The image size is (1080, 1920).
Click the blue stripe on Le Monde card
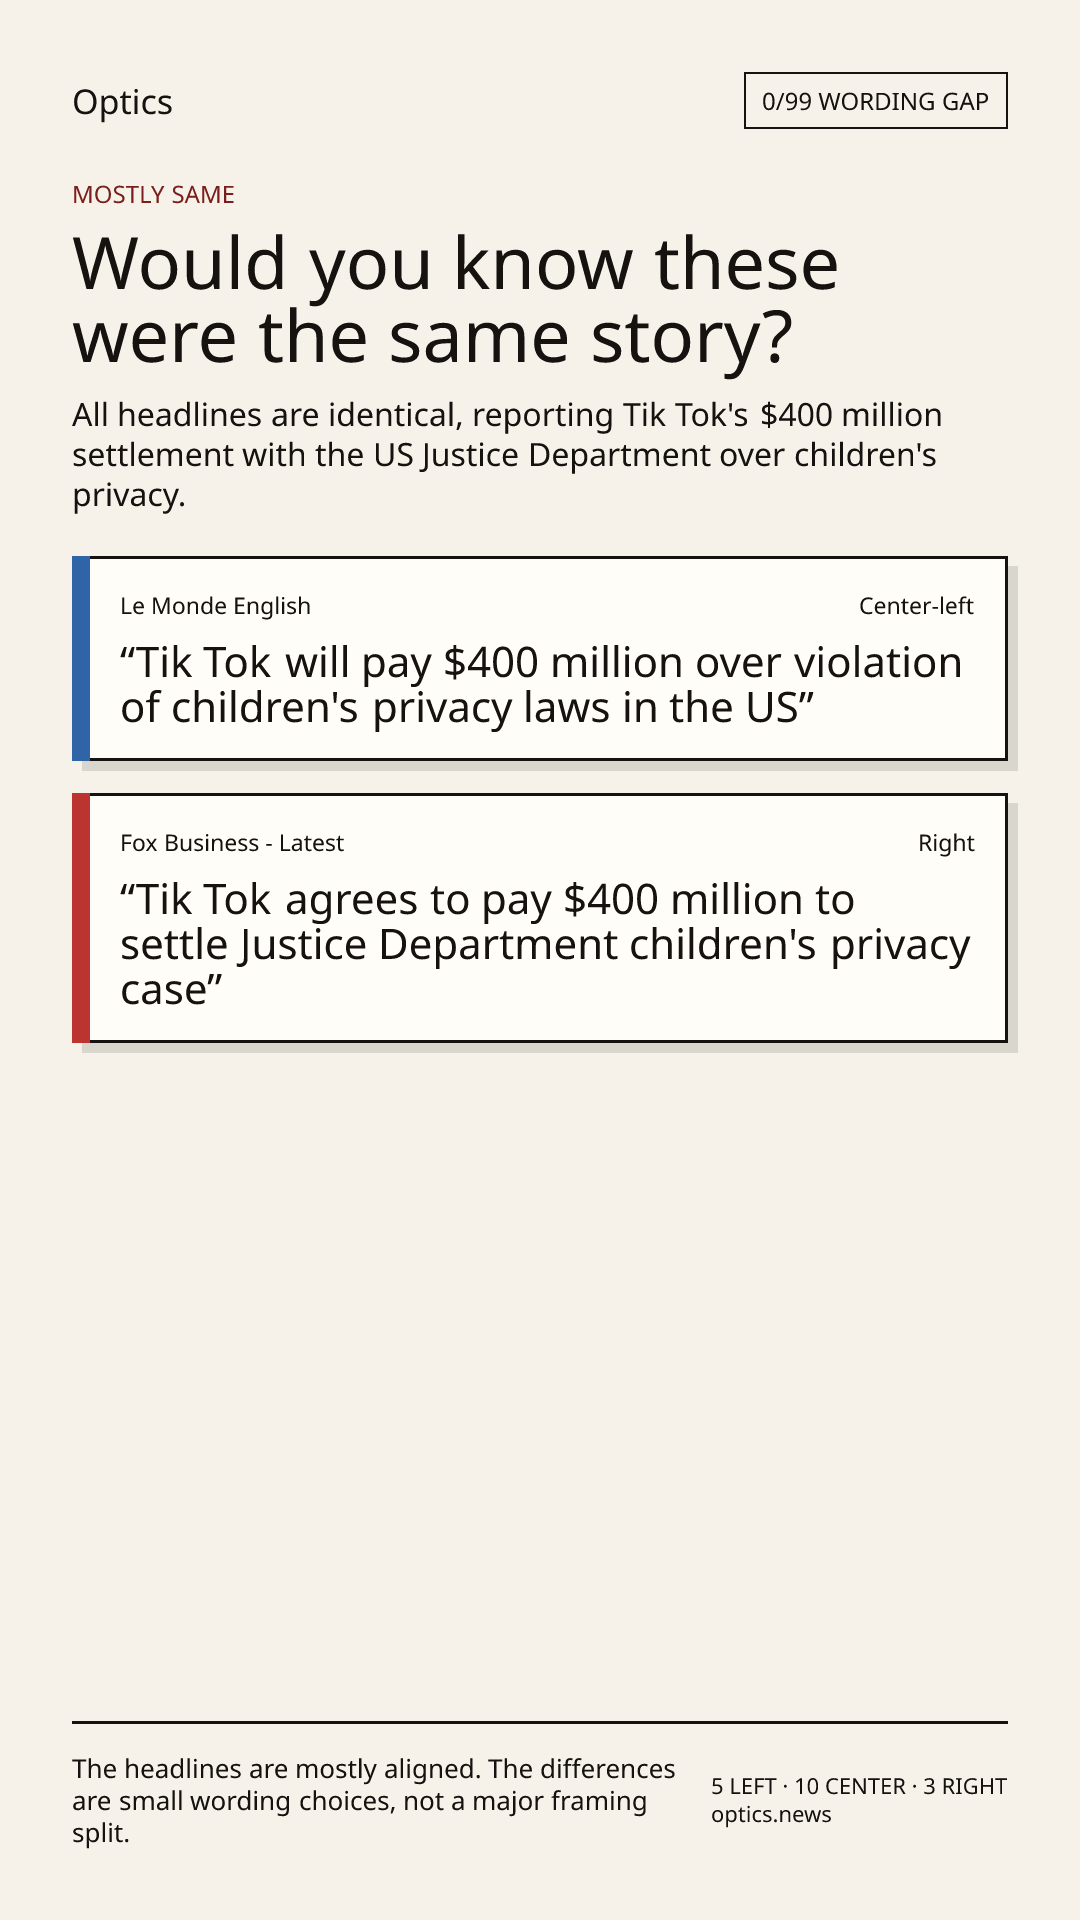81,659
